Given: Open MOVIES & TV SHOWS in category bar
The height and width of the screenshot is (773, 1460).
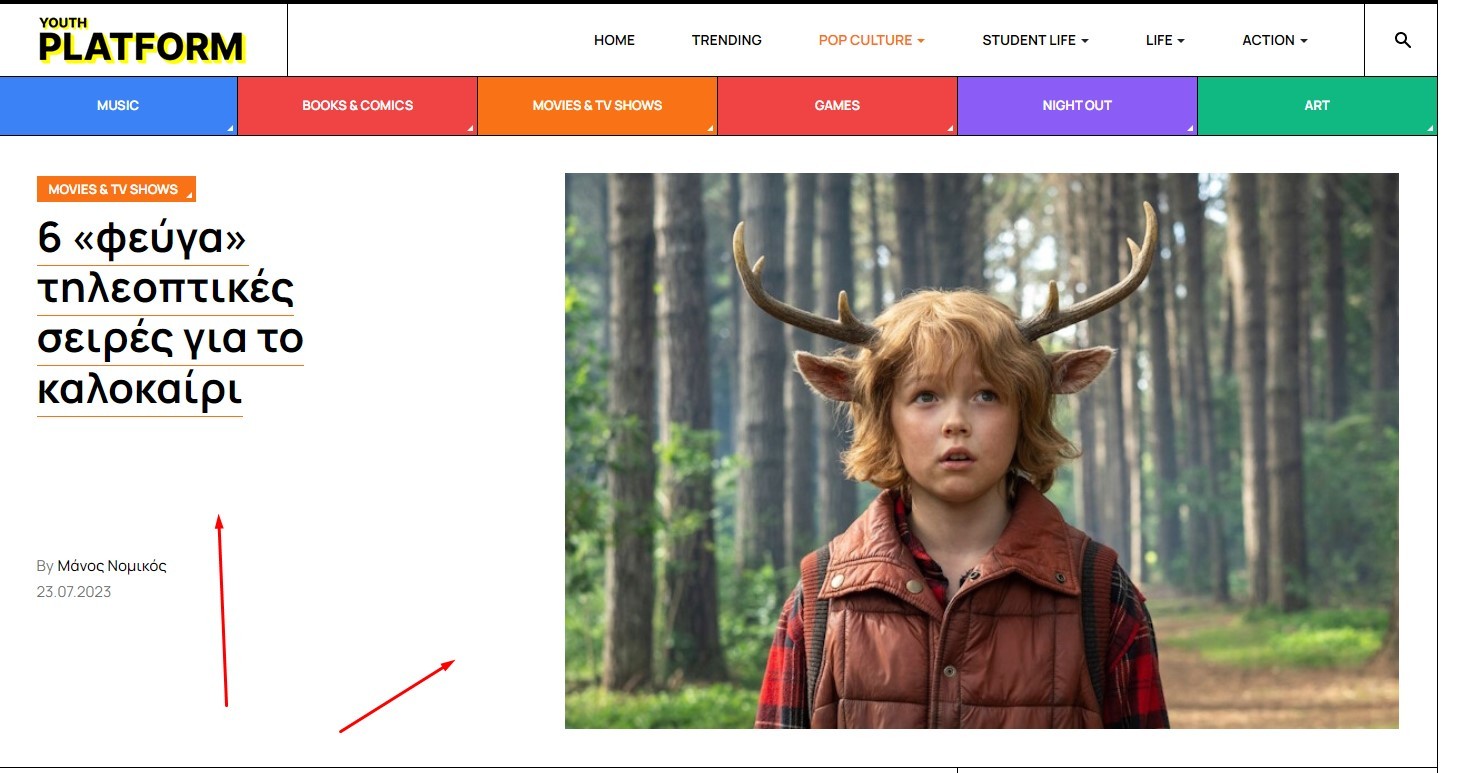Looking at the screenshot, I should (597, 105).
